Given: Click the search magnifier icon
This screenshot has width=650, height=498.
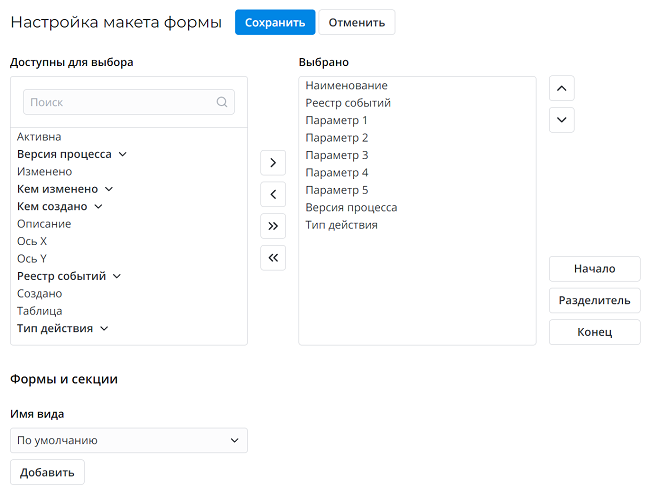Looking at the screenshot, I should pos(222,102).
